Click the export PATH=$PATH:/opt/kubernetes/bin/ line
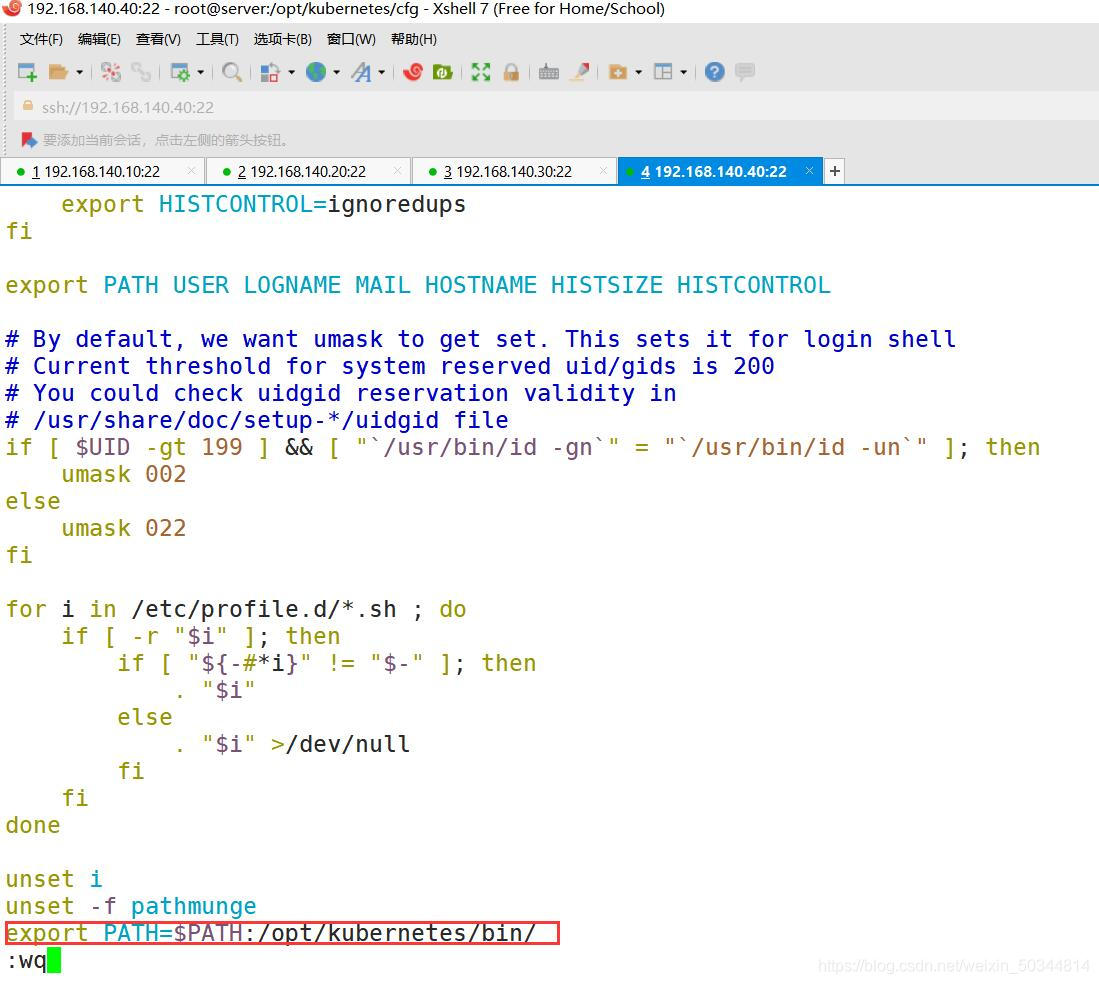1099x984 pixels. pos(271,934)
